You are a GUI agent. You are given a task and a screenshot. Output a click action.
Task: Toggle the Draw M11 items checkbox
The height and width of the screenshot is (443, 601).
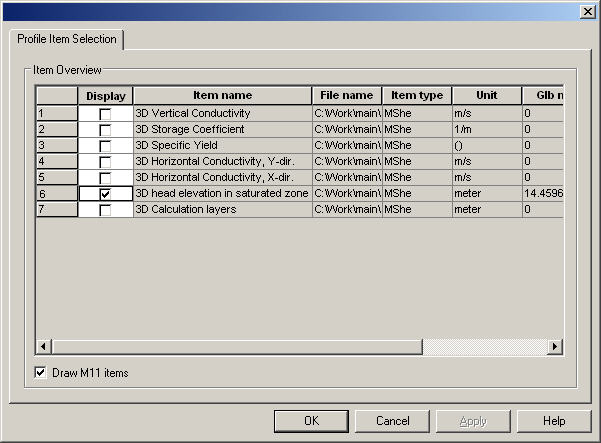pyautogui.click(x=41, y=373)
